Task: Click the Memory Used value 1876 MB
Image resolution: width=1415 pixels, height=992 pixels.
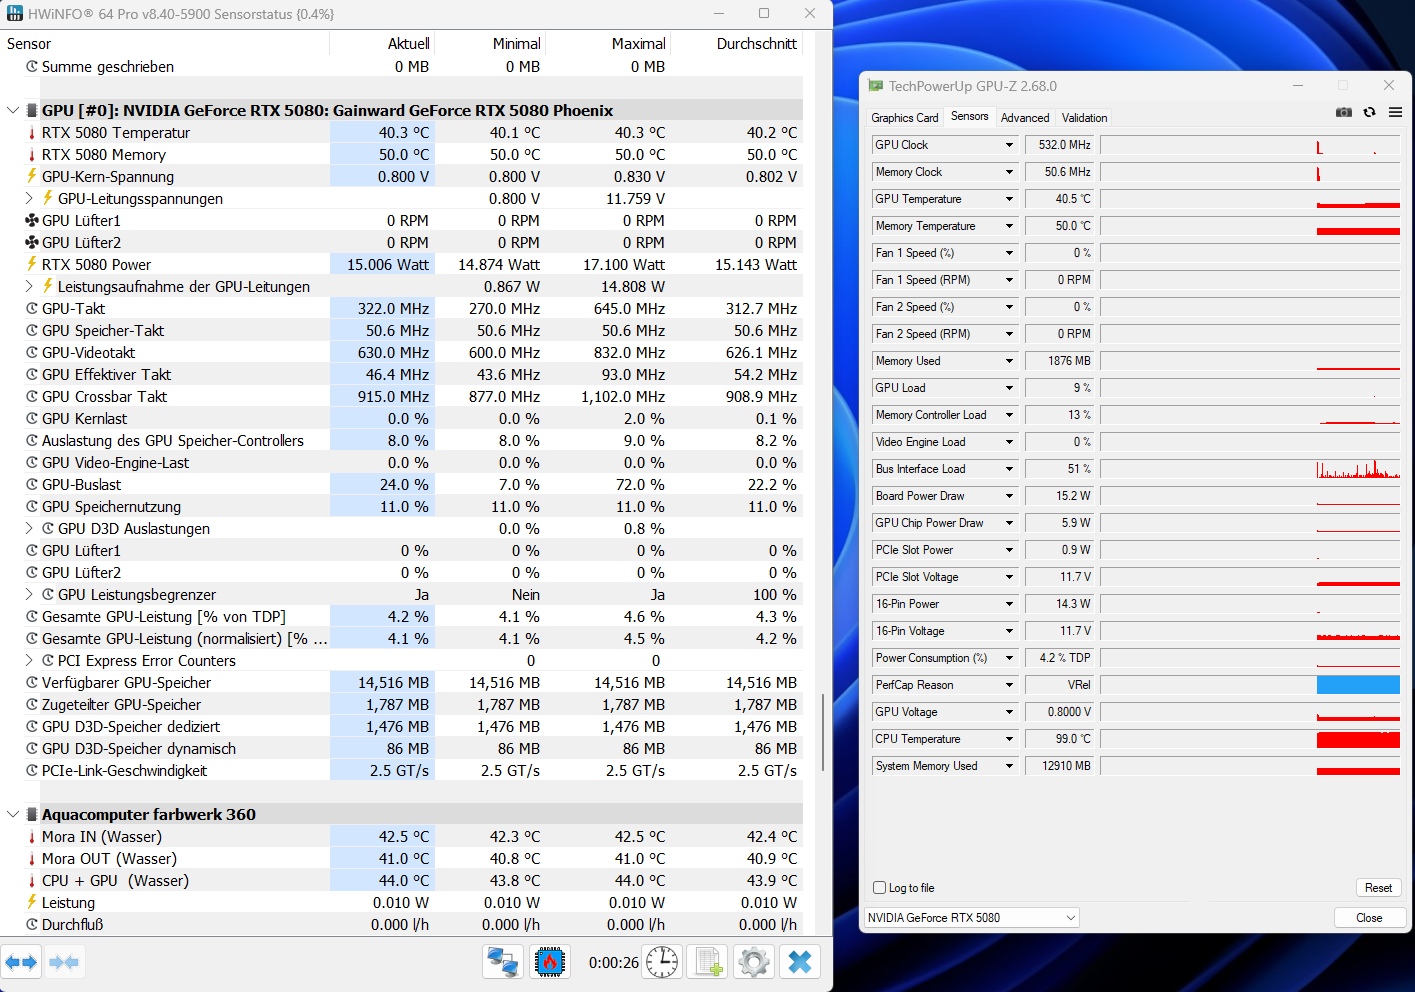Action: tap(1060, 361)
